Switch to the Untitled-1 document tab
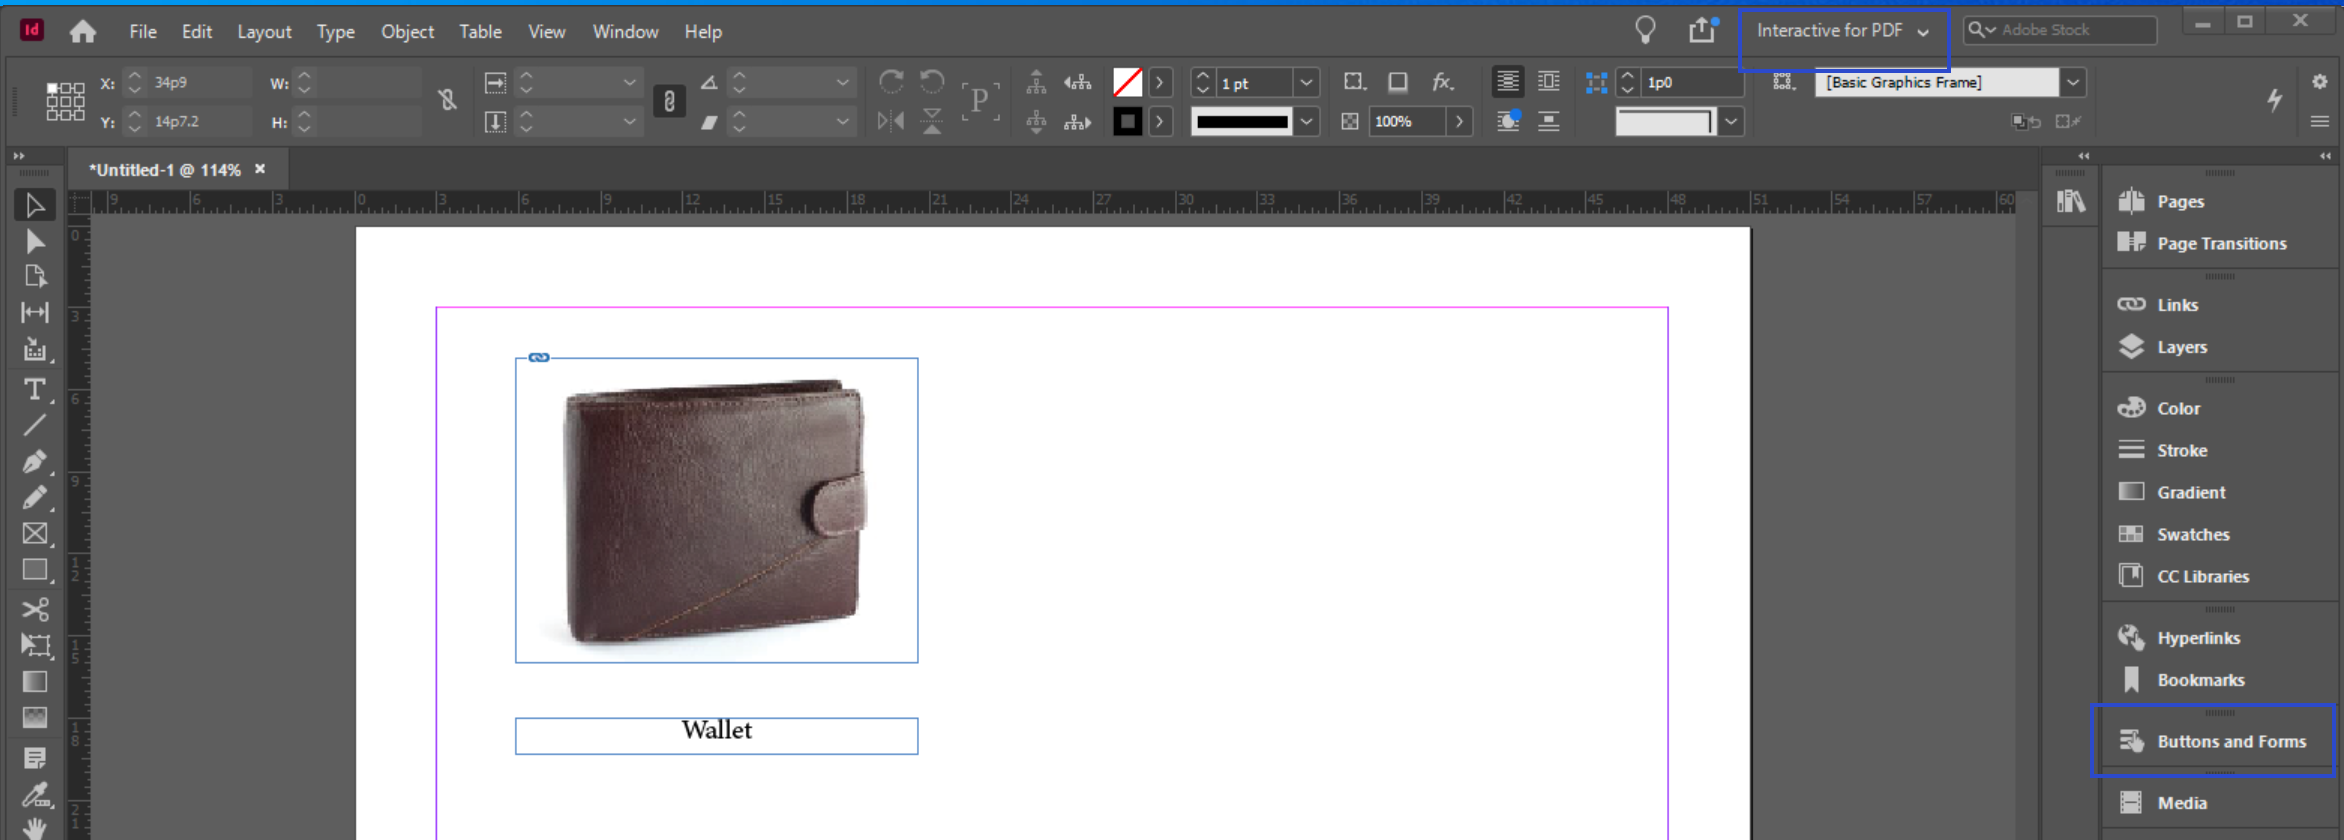Image resolution: width=2344 pixels, height=840 pixels. click(x=166, y=170)
